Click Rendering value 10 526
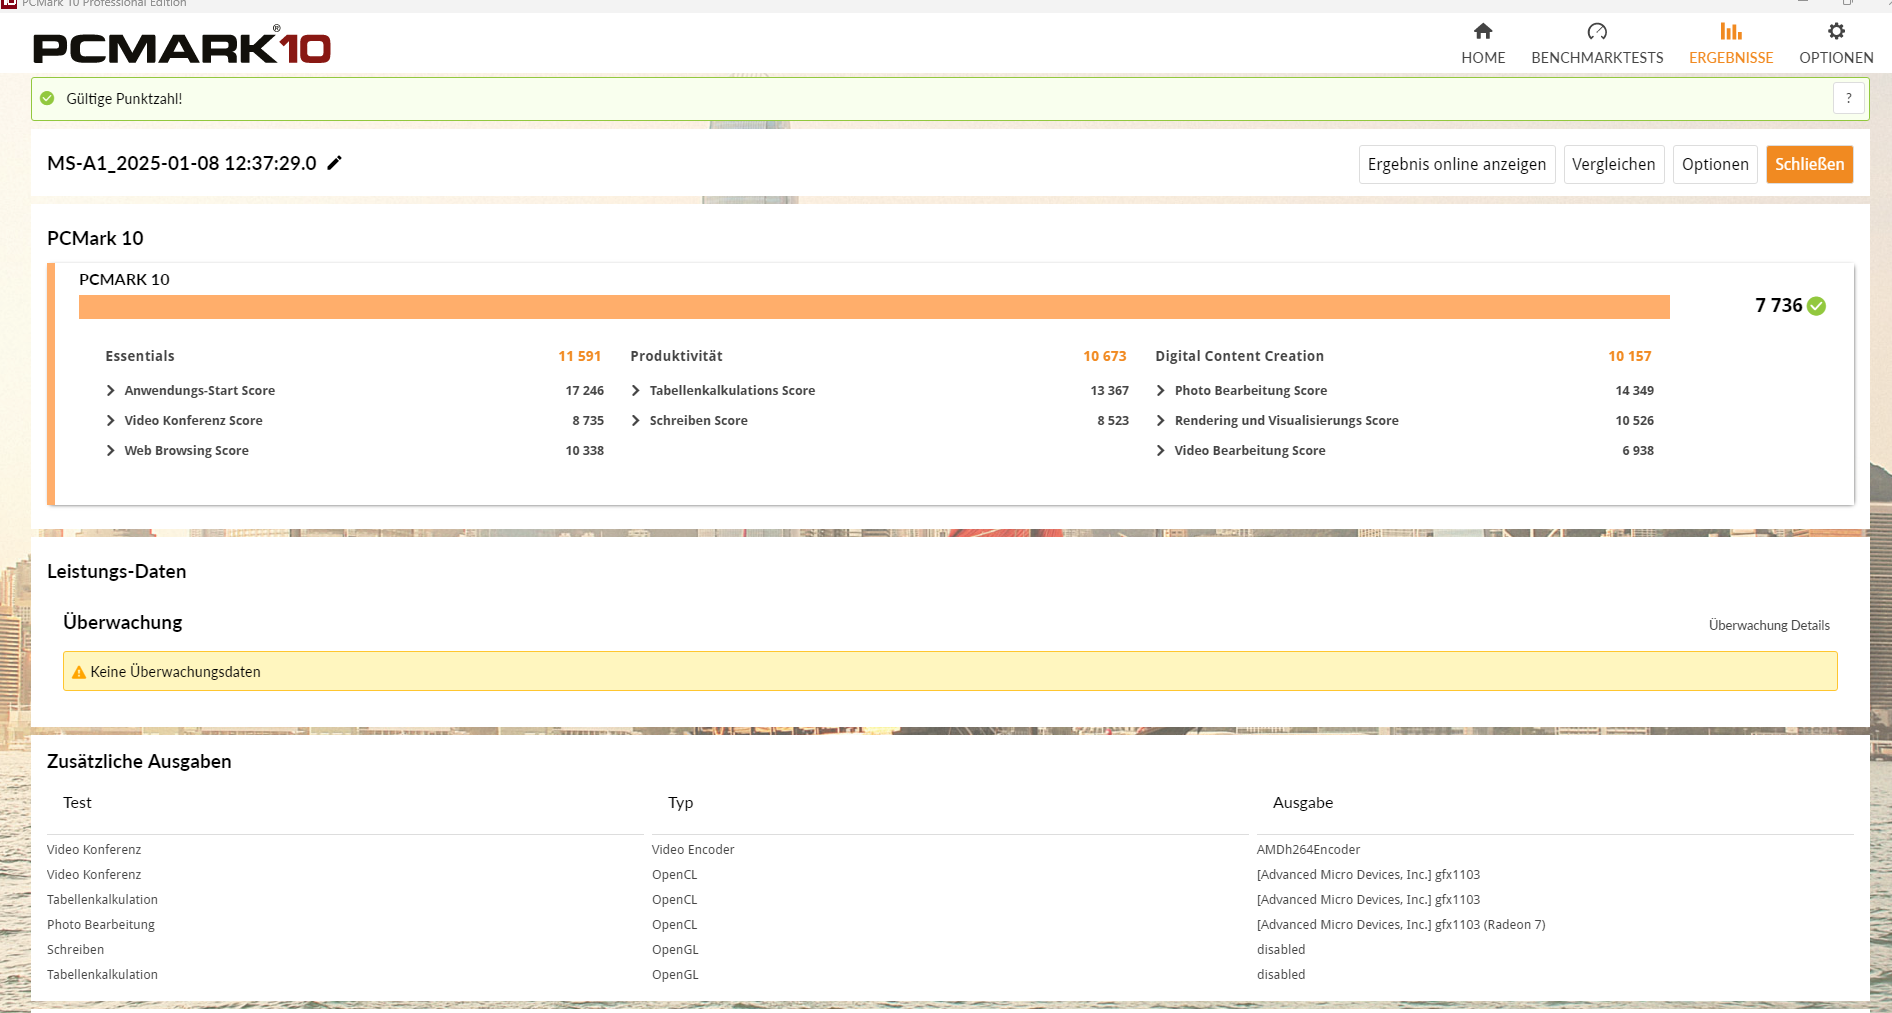The image size is (1892, 1013). 1635,421
